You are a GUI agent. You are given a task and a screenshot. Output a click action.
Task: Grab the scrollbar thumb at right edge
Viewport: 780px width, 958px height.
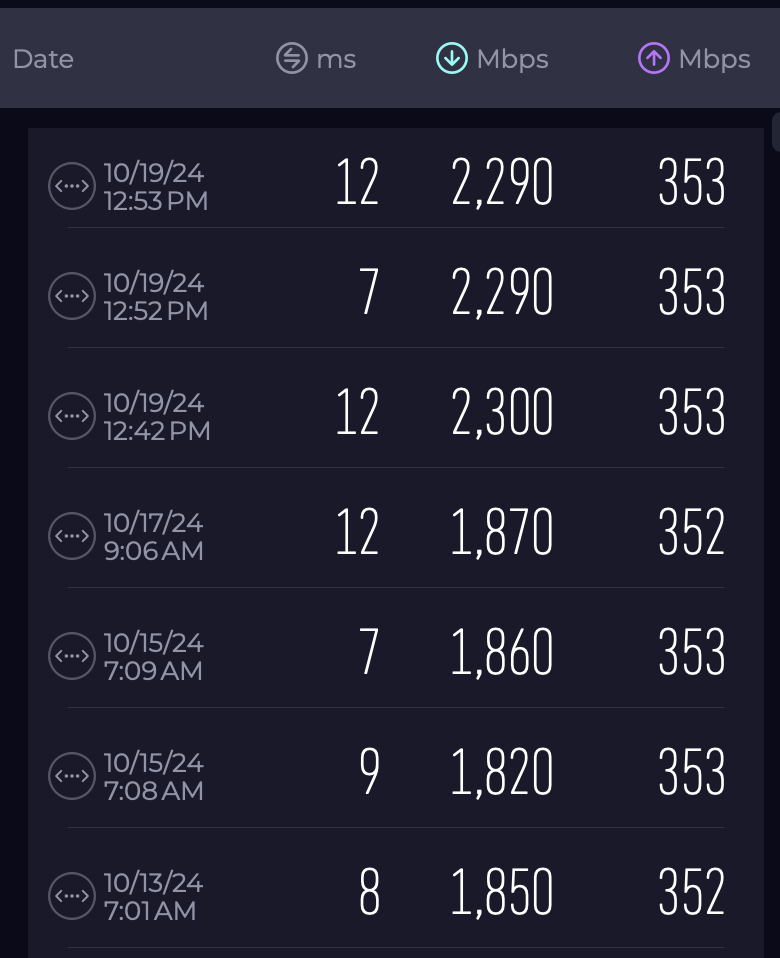tap(776, 131)
